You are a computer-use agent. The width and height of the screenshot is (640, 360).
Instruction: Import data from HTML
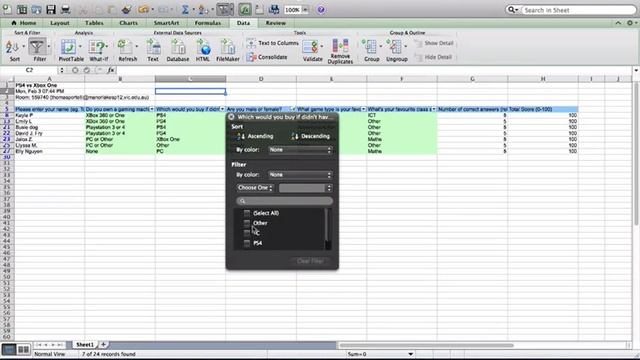click(x=203, y=51)
